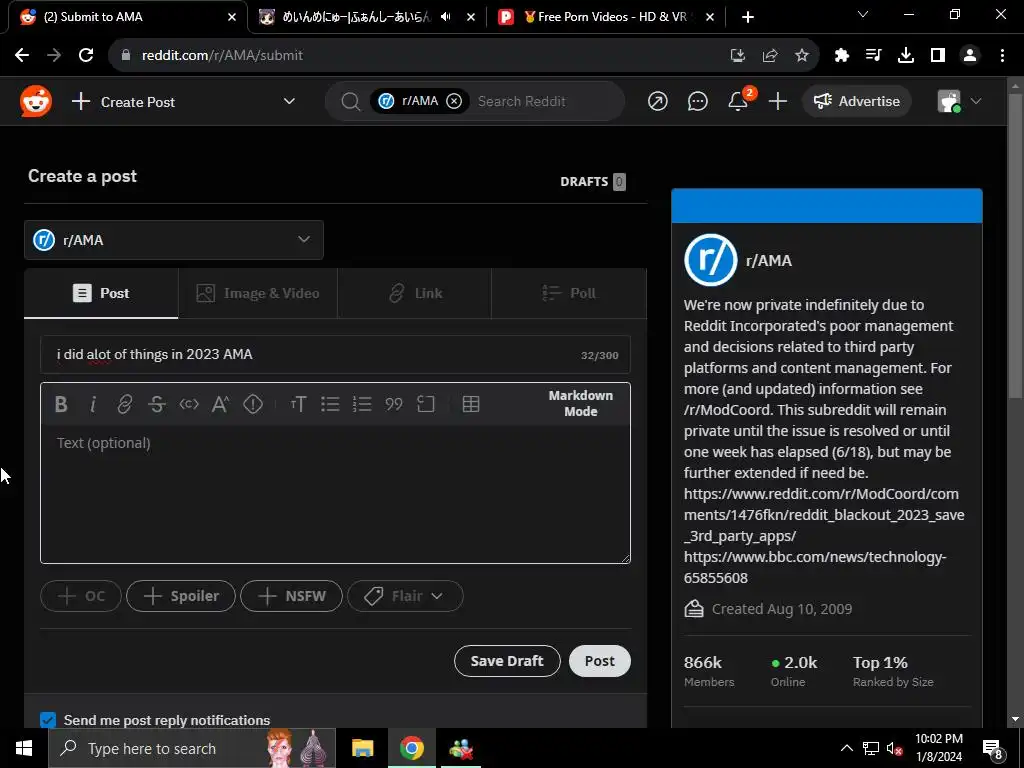This screenshot has height=768, width=1024.
Task: Bookmark this page with the star icon
Action: [802, 56]
